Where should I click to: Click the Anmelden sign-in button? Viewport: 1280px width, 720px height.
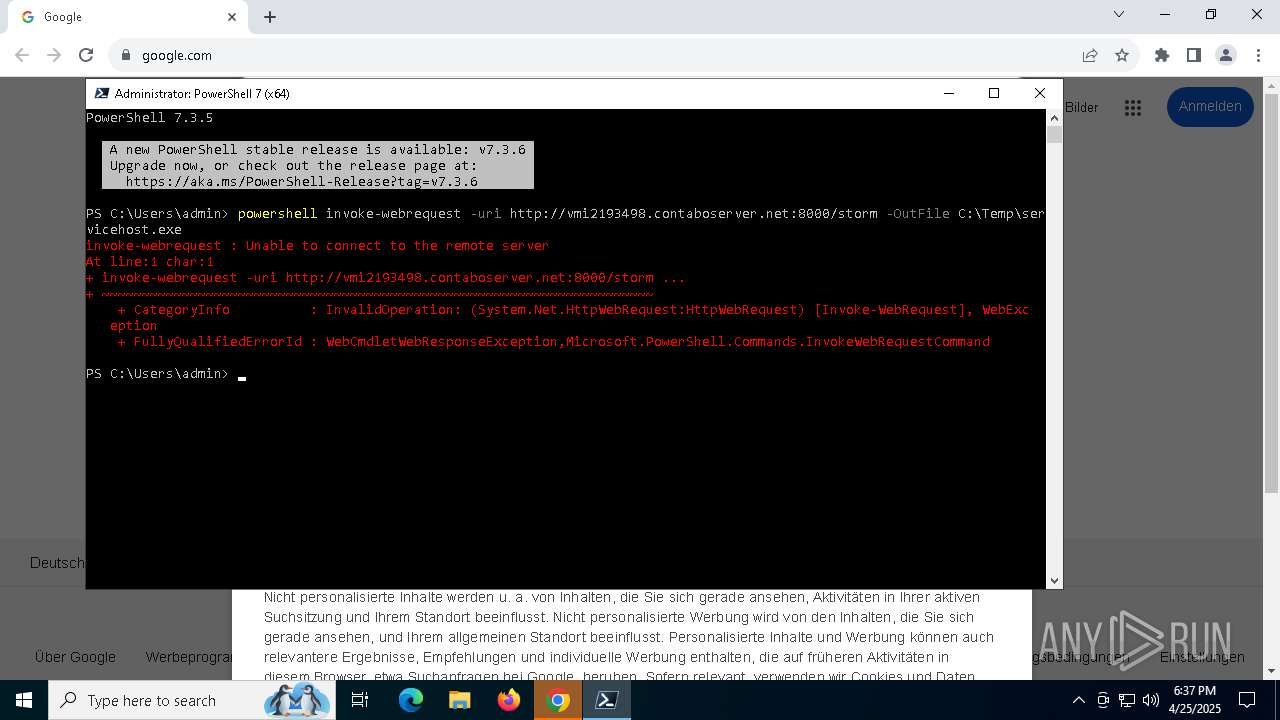coord(1210,107)
